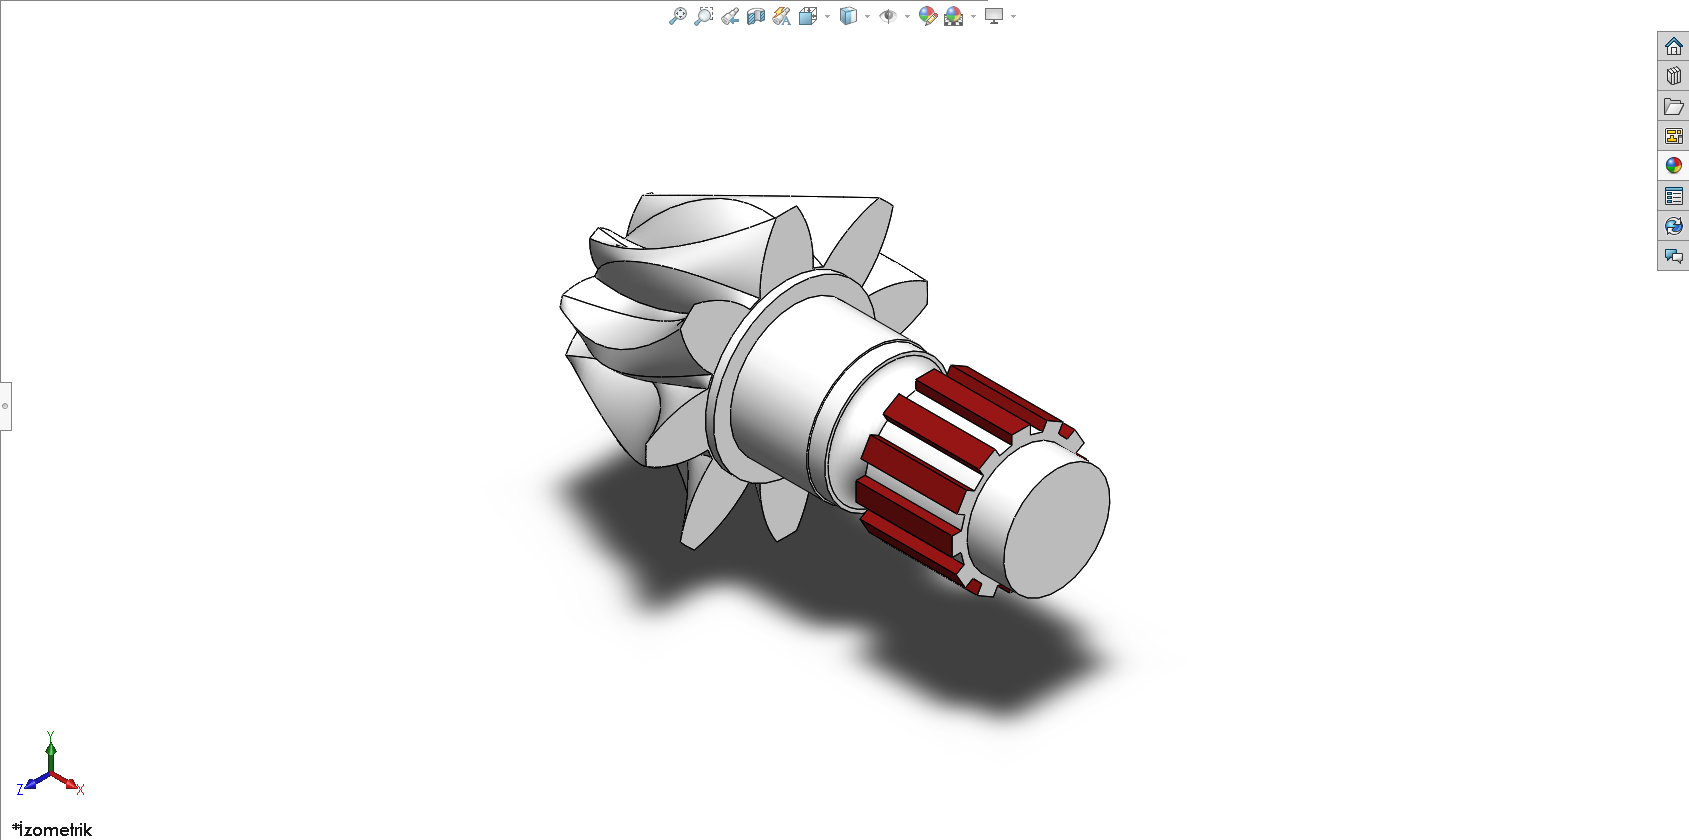Toggle the Section View tool
Viewport: 1689px width, 840px height.
point(756,16)
